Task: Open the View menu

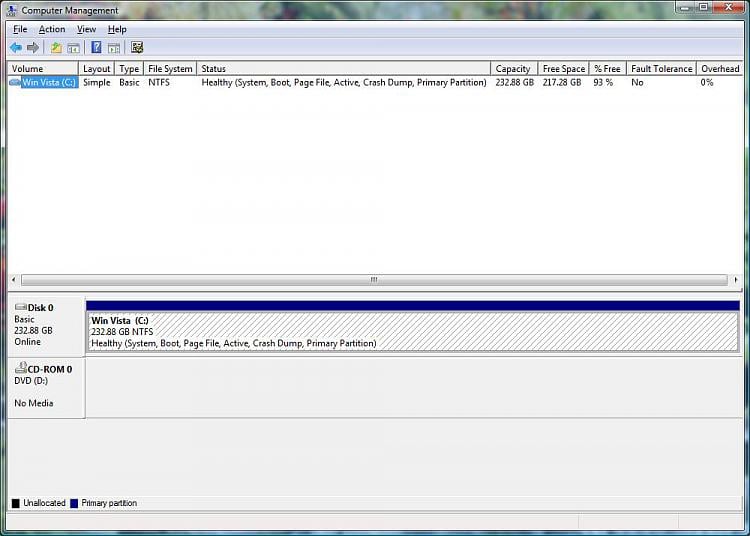Action: (86, 29)
